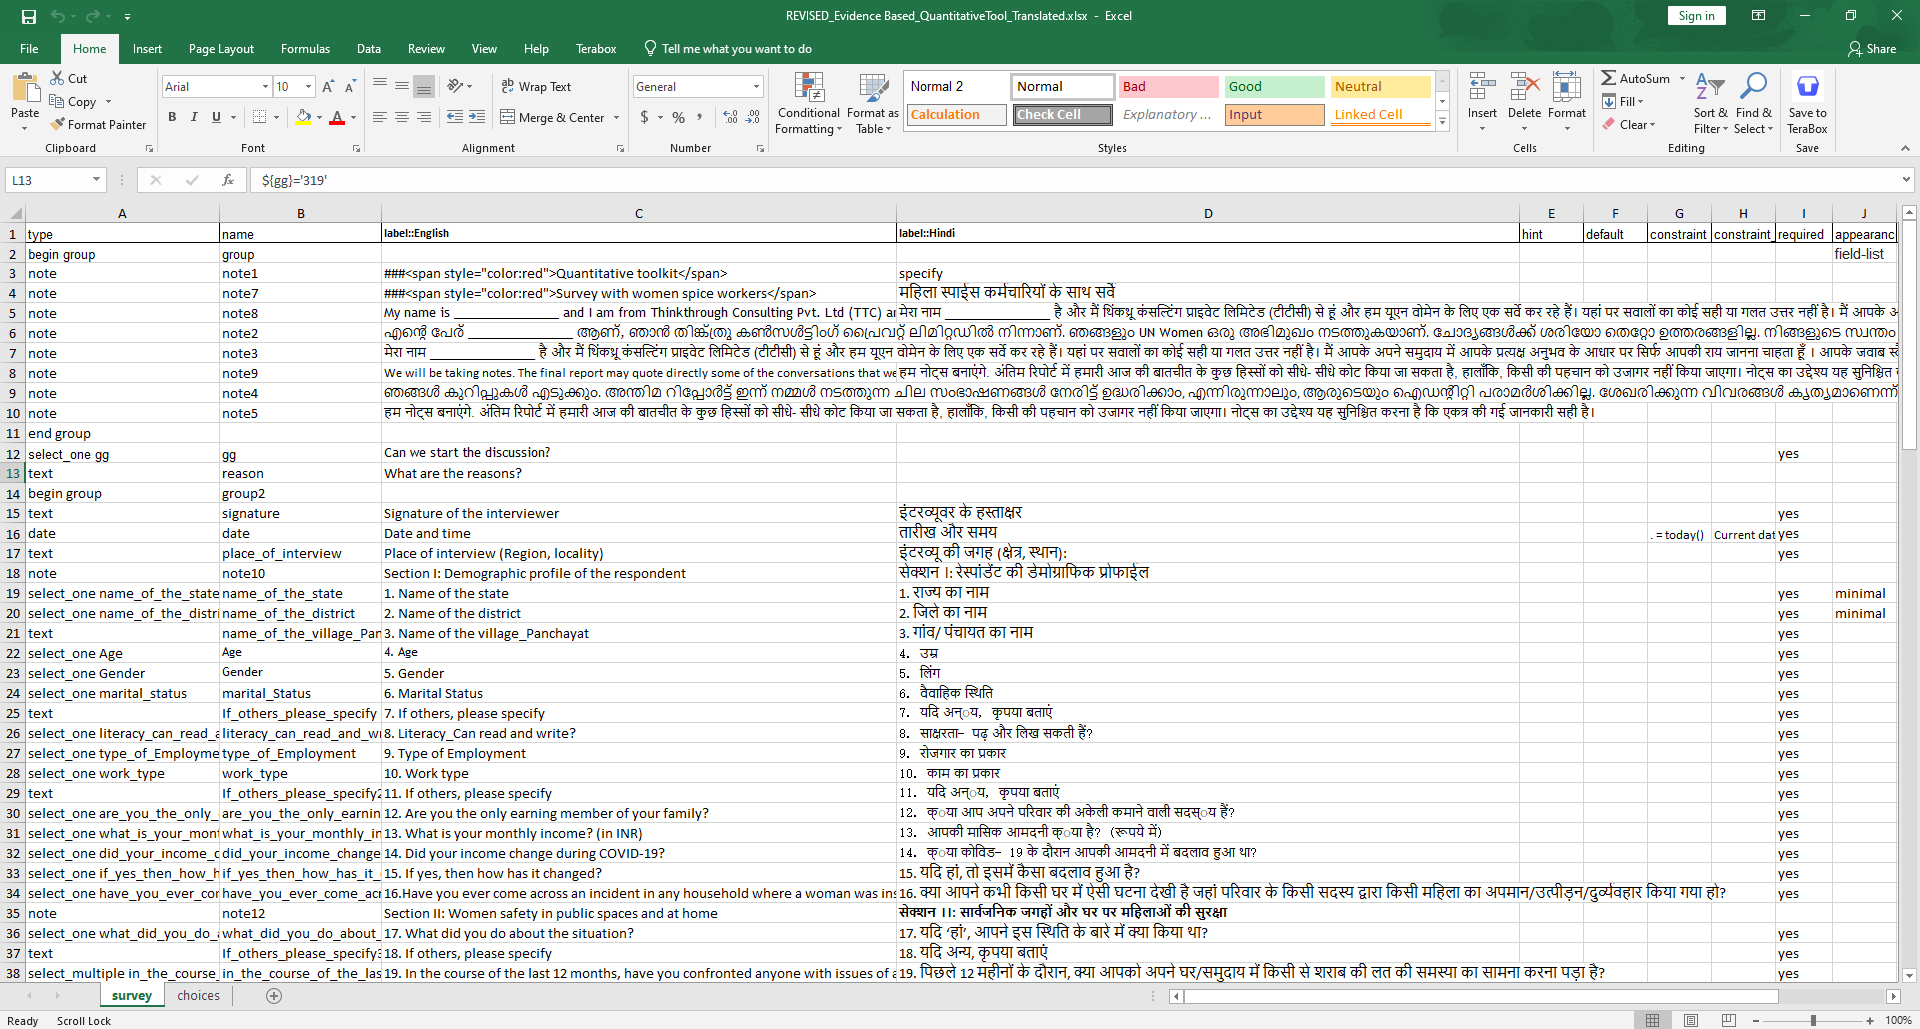Click Sign in
The image size is (1920, 1029).
1696,16
